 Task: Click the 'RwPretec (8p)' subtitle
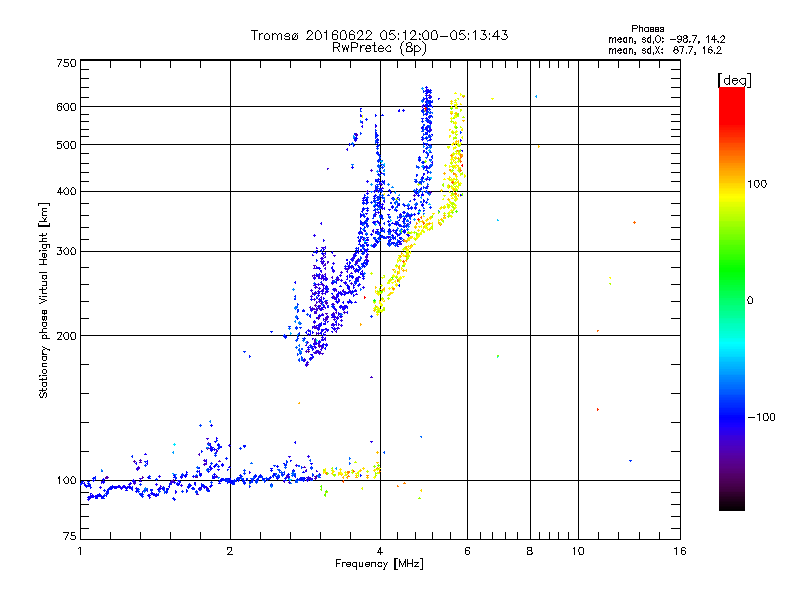379,48
